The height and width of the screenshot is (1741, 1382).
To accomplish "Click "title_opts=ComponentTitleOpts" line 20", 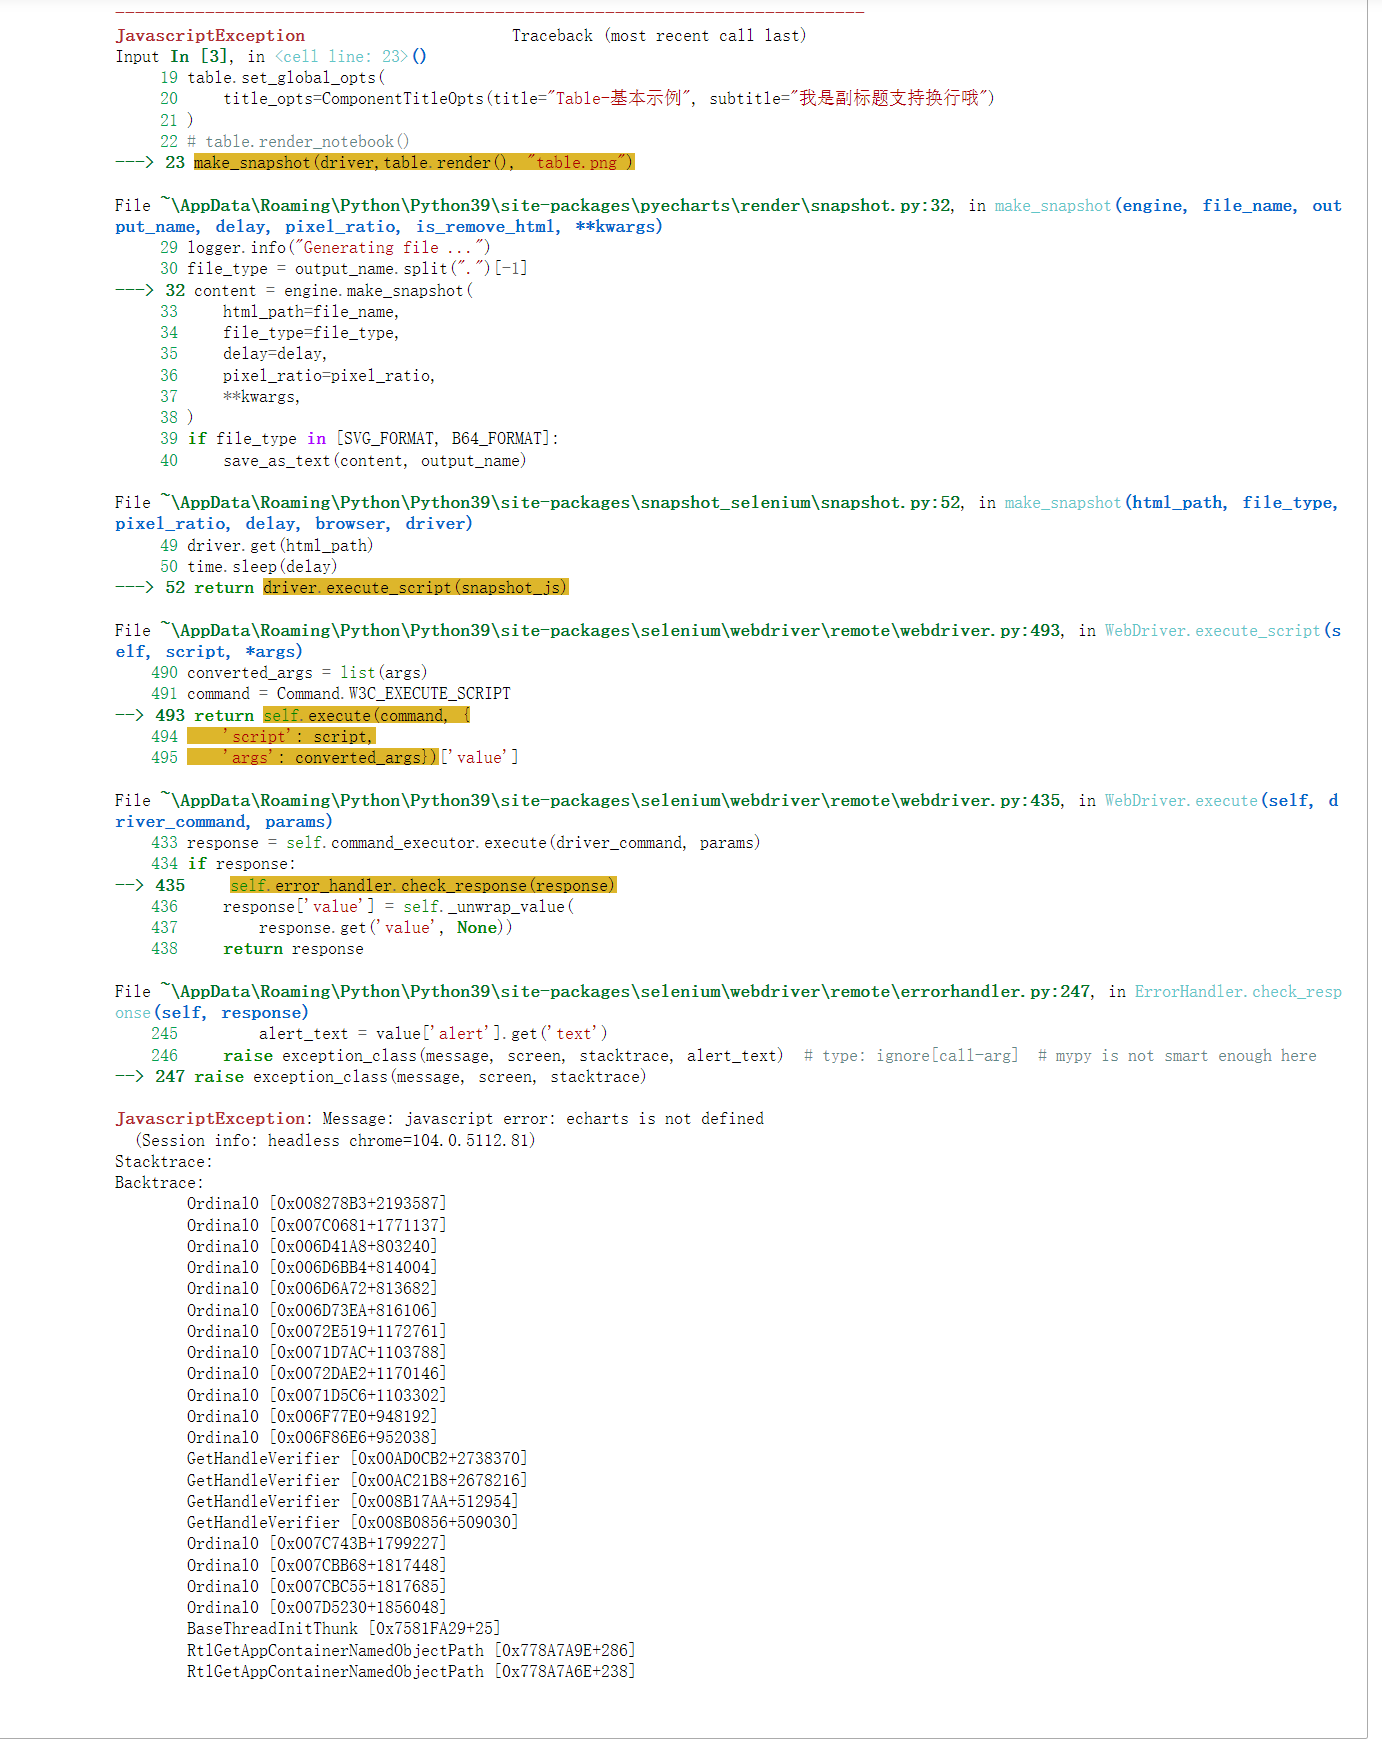I will click(608, 99).
